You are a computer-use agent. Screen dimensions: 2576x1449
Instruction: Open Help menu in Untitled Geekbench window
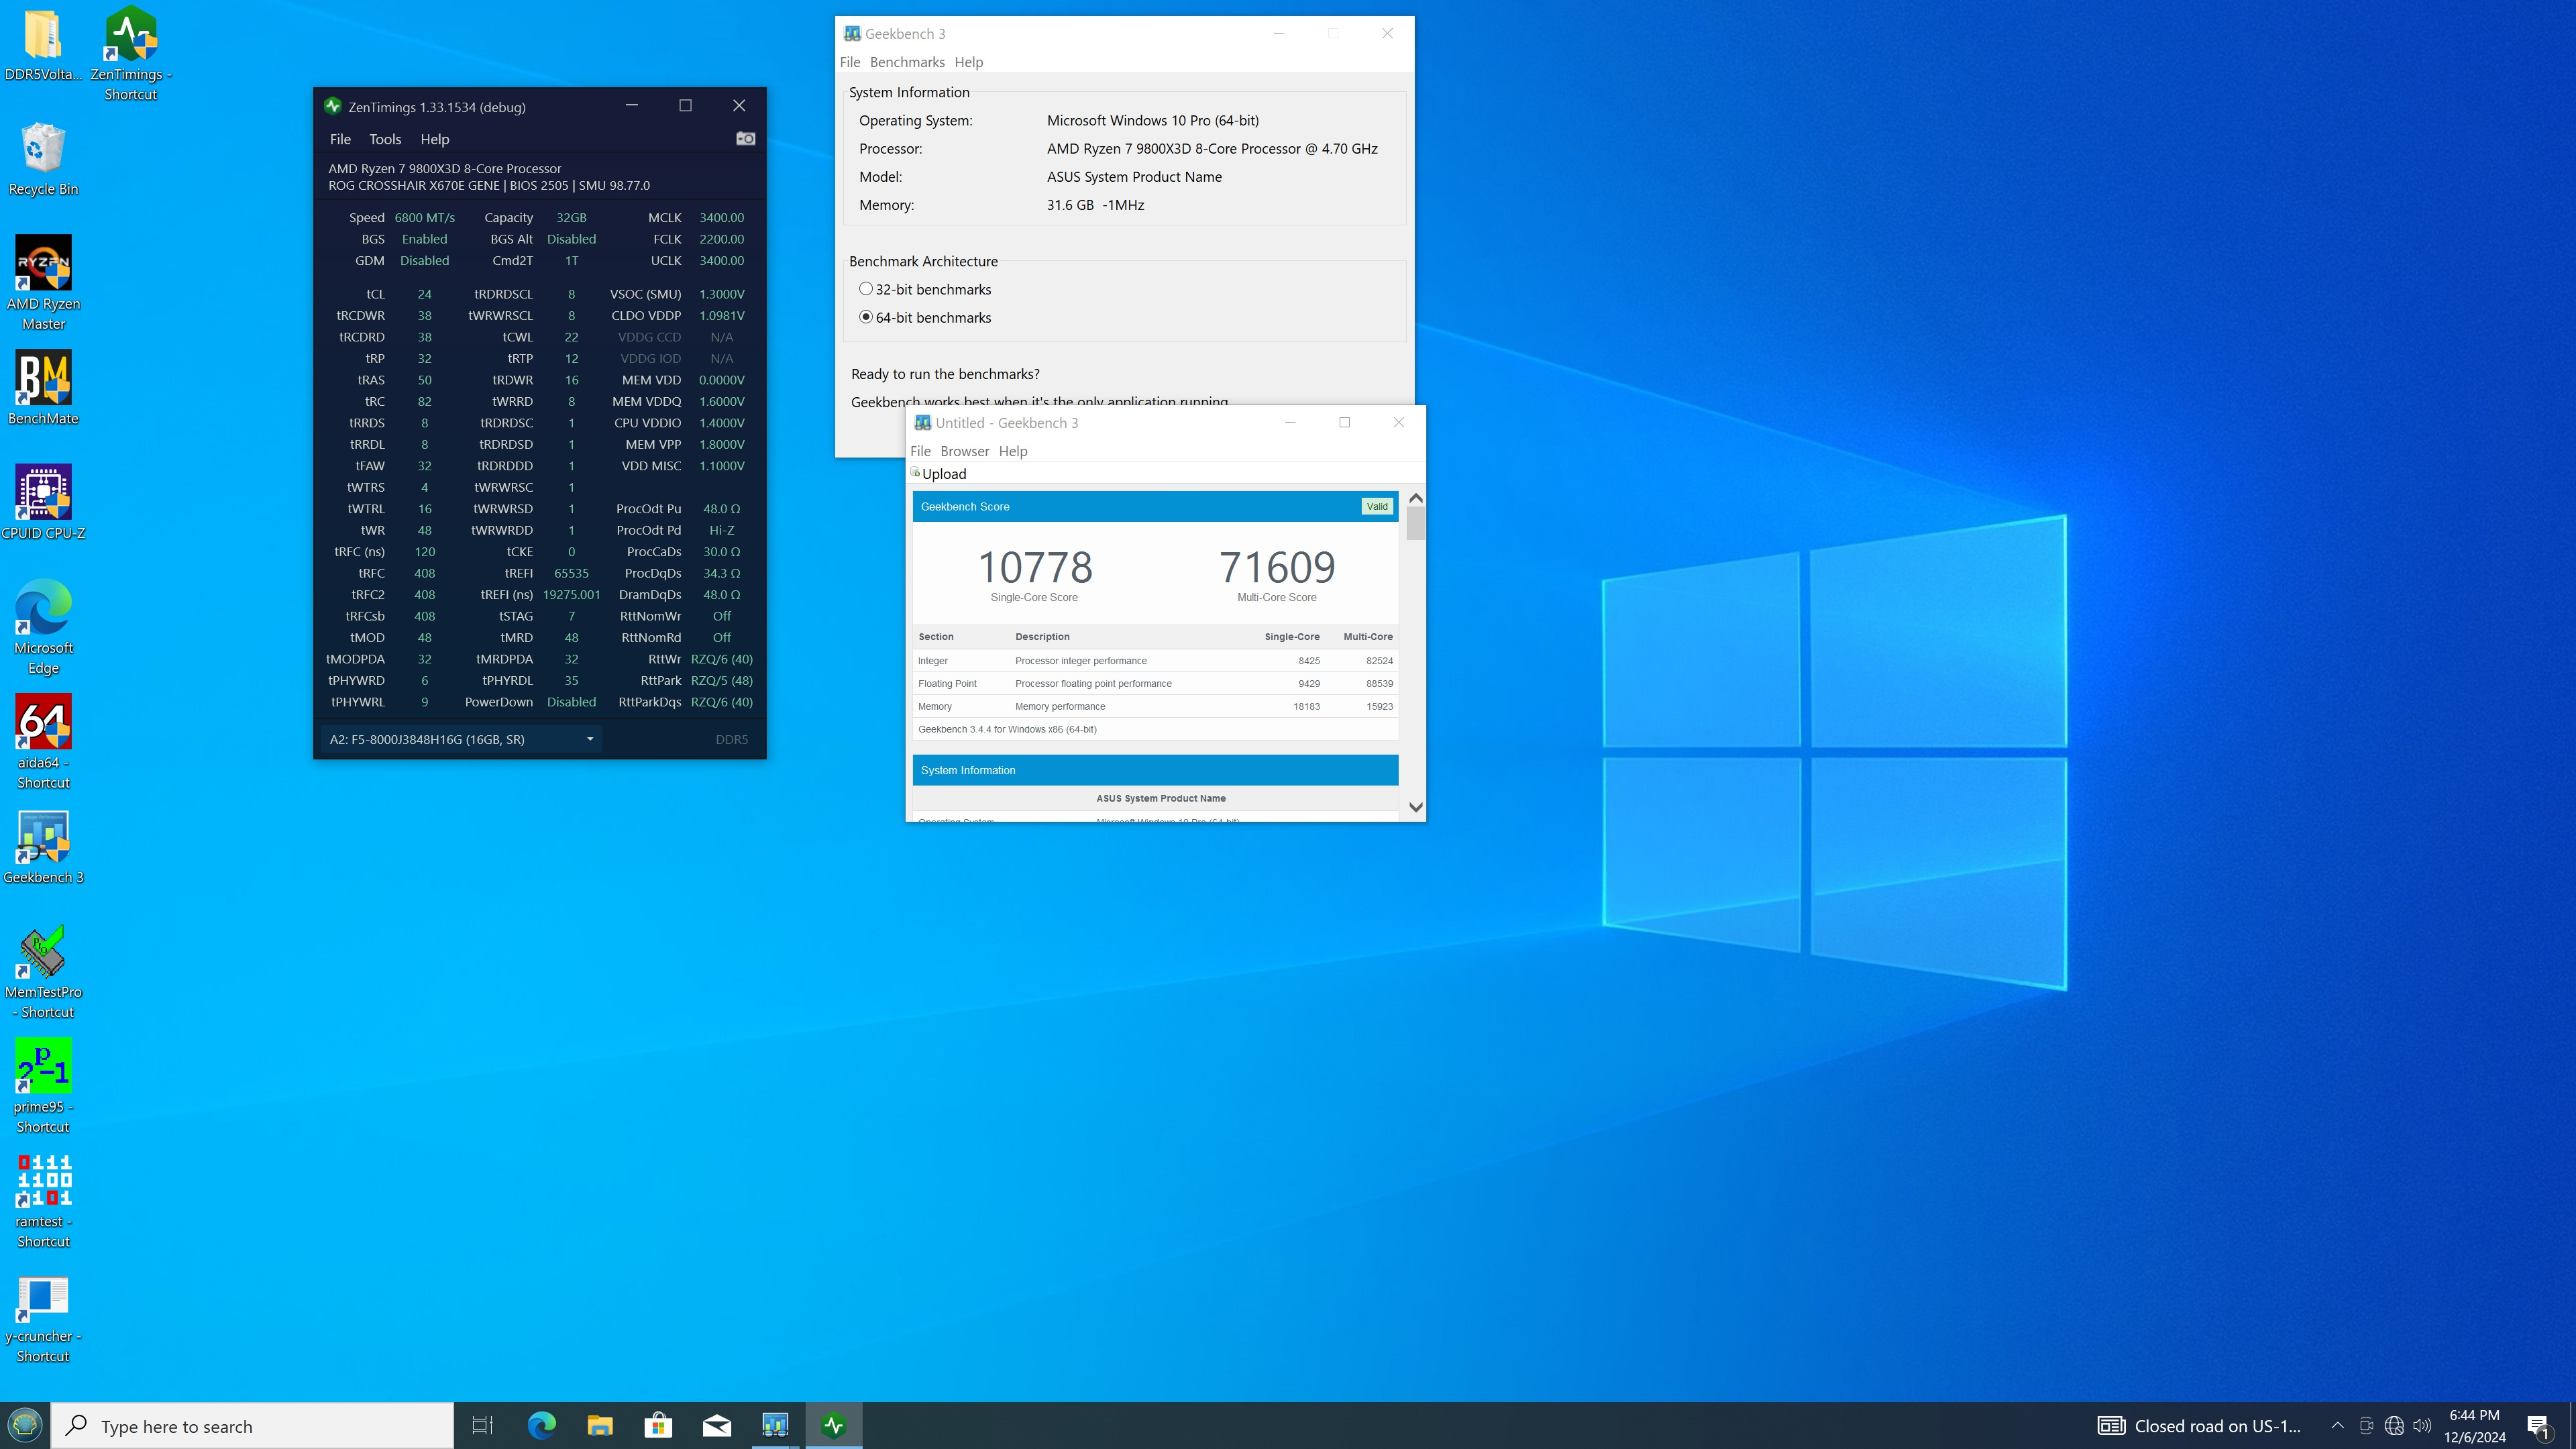(x=1012, y=451)
